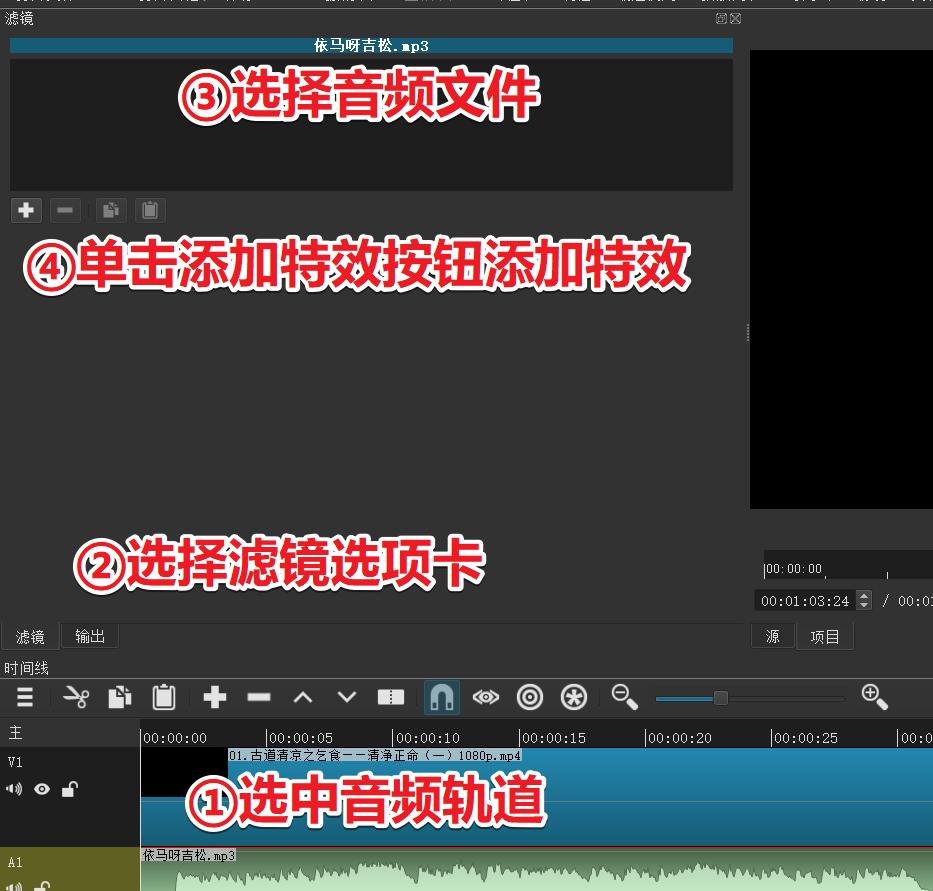
Task: Append a clip with the plus toolbar icon
Action: tap(214, 697)
